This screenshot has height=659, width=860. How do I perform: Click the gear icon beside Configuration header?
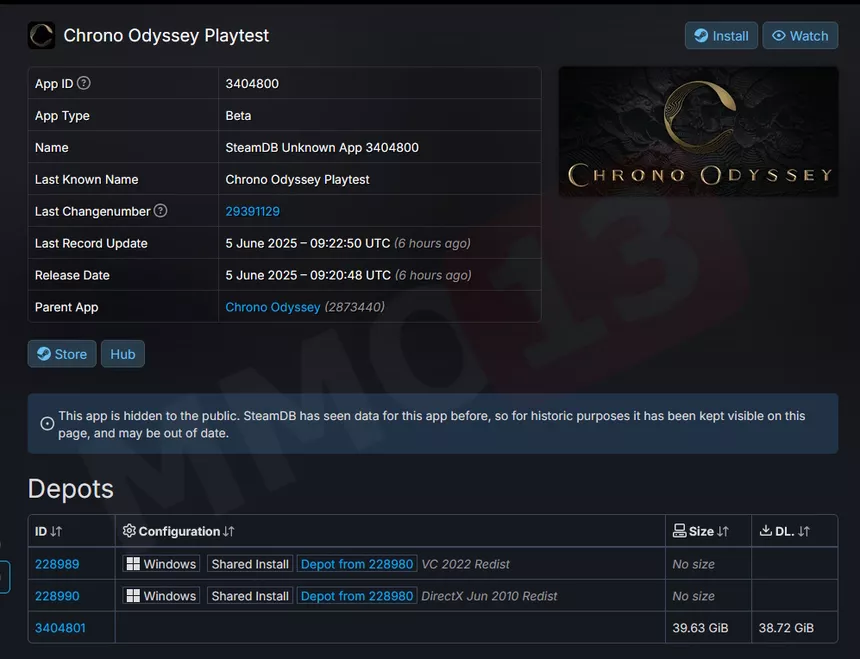[x=129, y=531]
